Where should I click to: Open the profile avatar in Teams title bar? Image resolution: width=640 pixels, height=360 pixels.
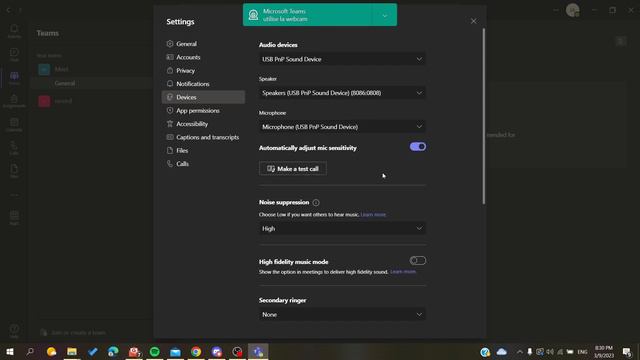coord(573,10)
